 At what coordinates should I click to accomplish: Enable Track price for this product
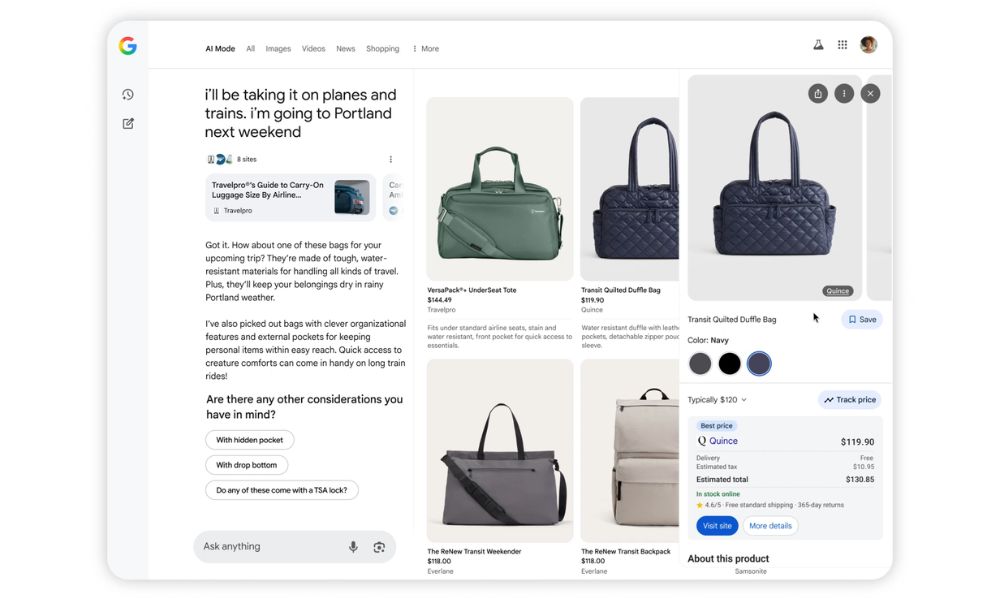(x=850, y=400)
